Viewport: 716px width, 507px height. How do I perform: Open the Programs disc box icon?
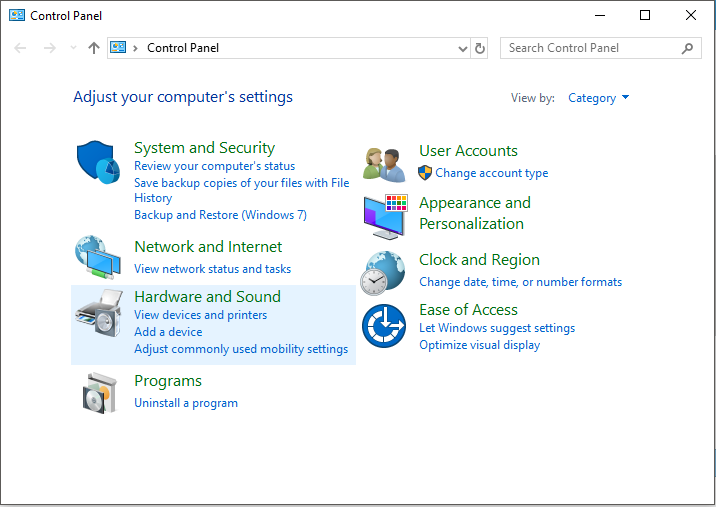pos(99,393)
